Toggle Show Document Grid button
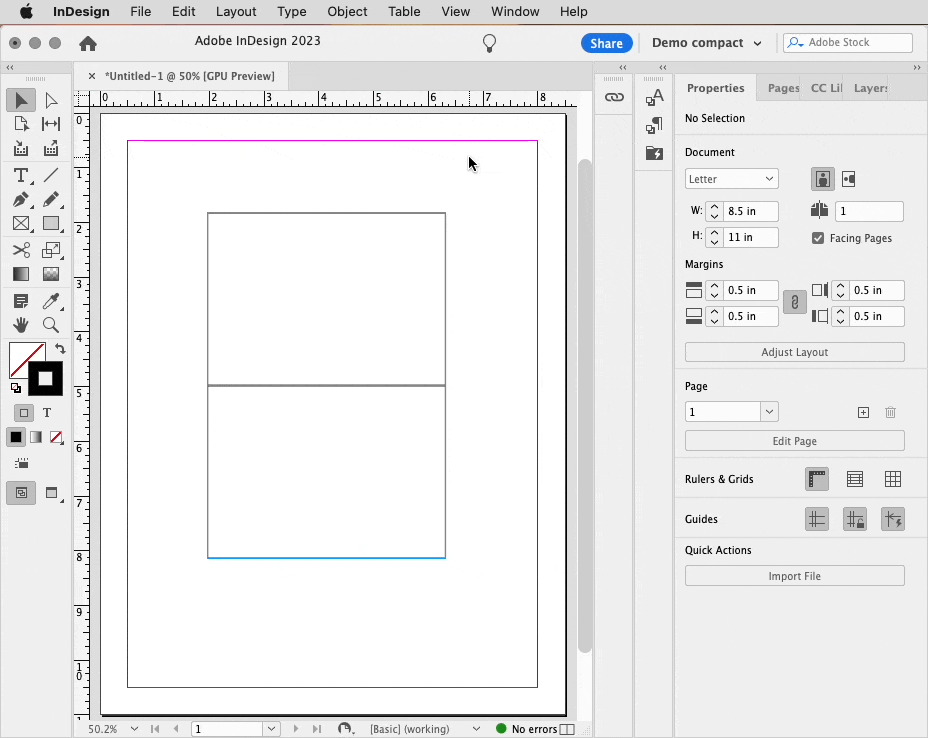 pos(892,479)
